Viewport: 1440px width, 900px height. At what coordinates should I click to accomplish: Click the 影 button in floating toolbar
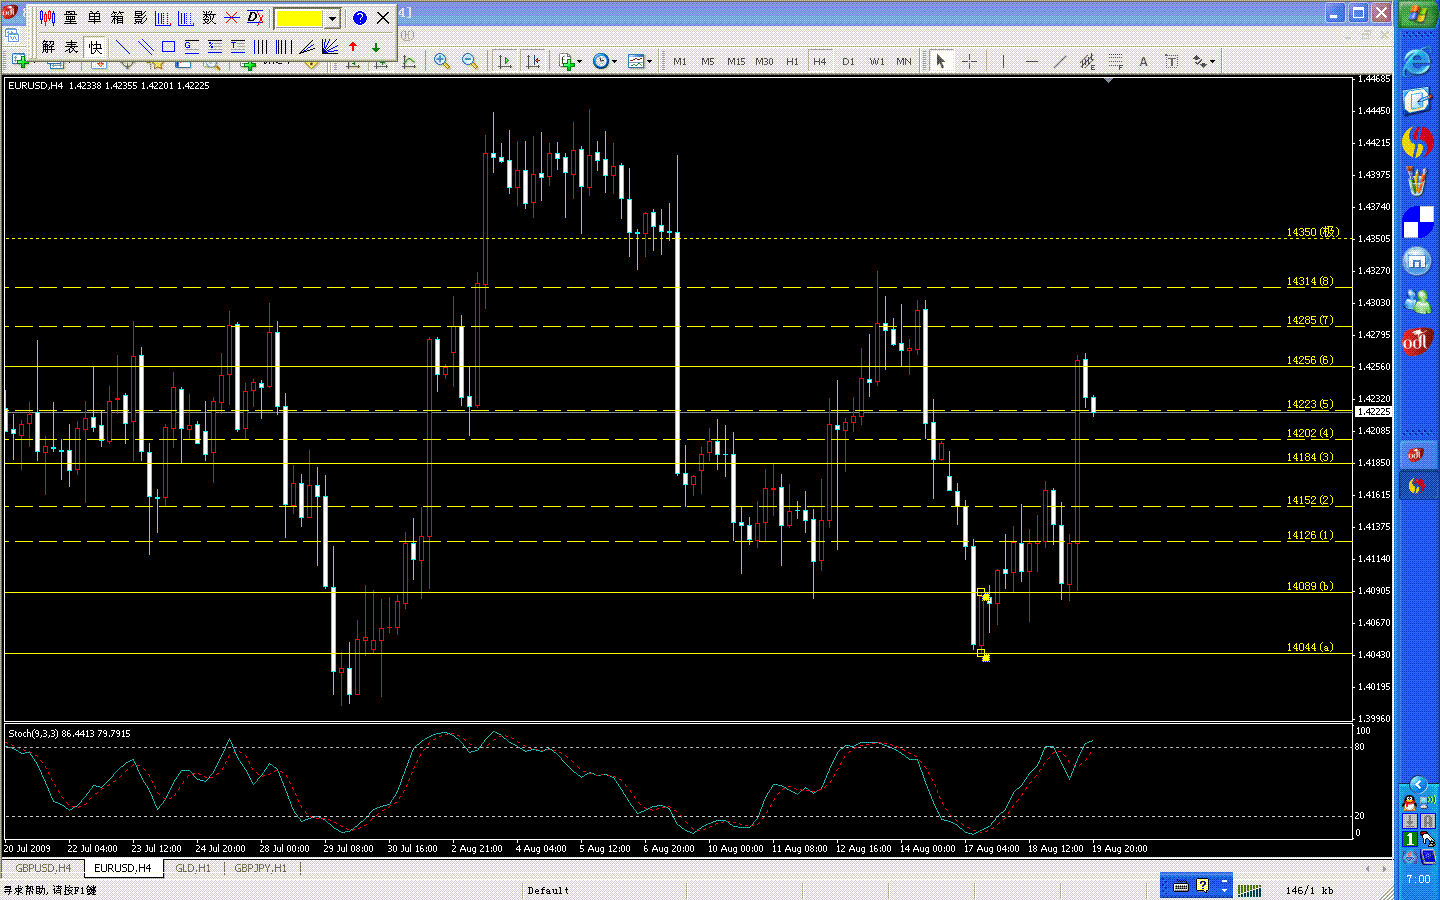[x=140, y=18]
